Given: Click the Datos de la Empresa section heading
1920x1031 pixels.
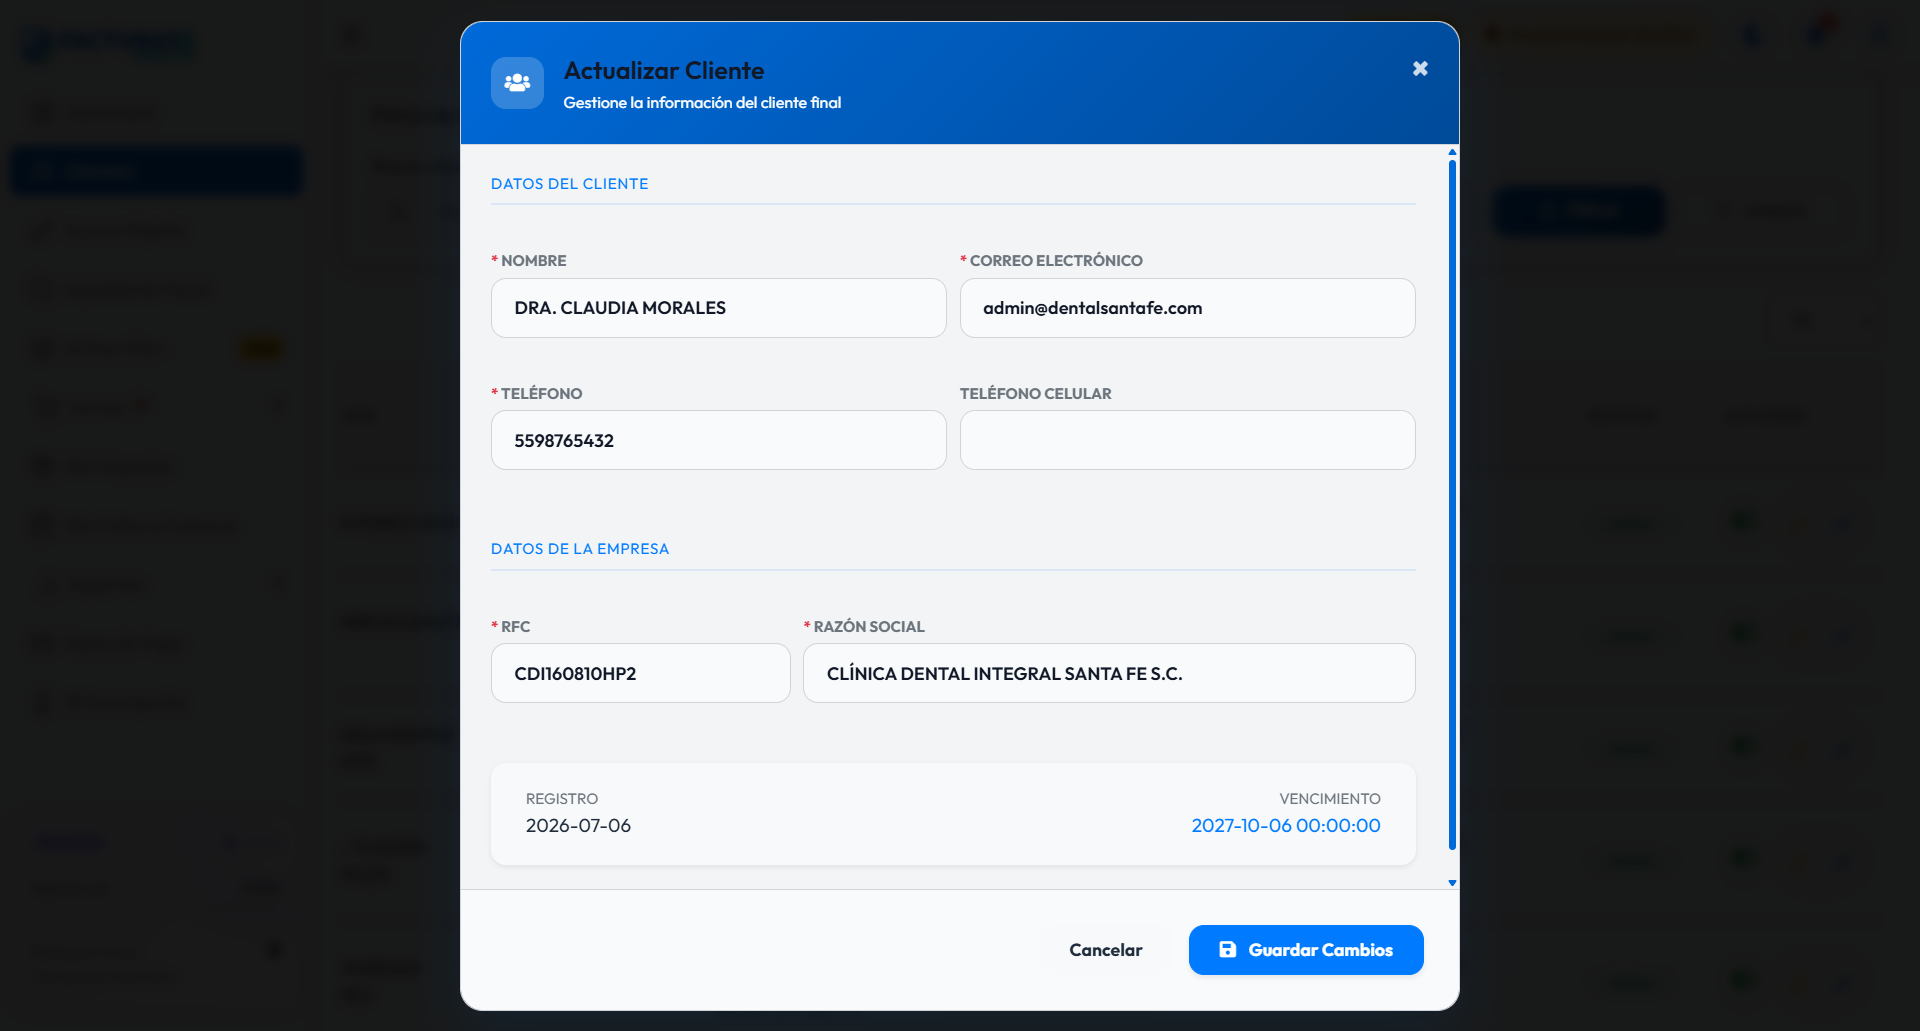Looking at the screenshot, I should (580, 549).
